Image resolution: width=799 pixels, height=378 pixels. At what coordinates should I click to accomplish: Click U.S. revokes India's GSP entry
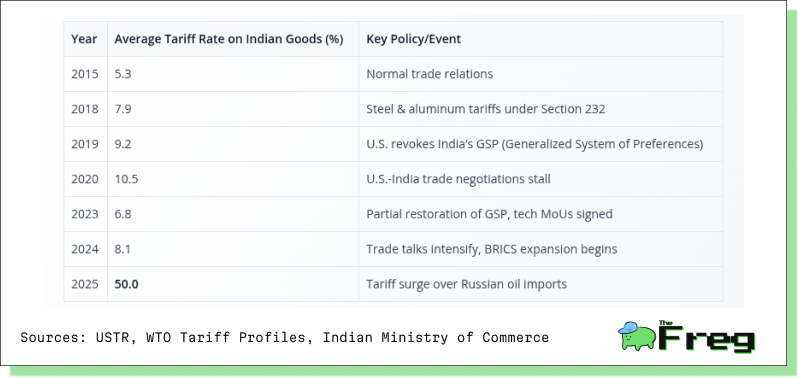pyautogui.click(x=535, y=144)
